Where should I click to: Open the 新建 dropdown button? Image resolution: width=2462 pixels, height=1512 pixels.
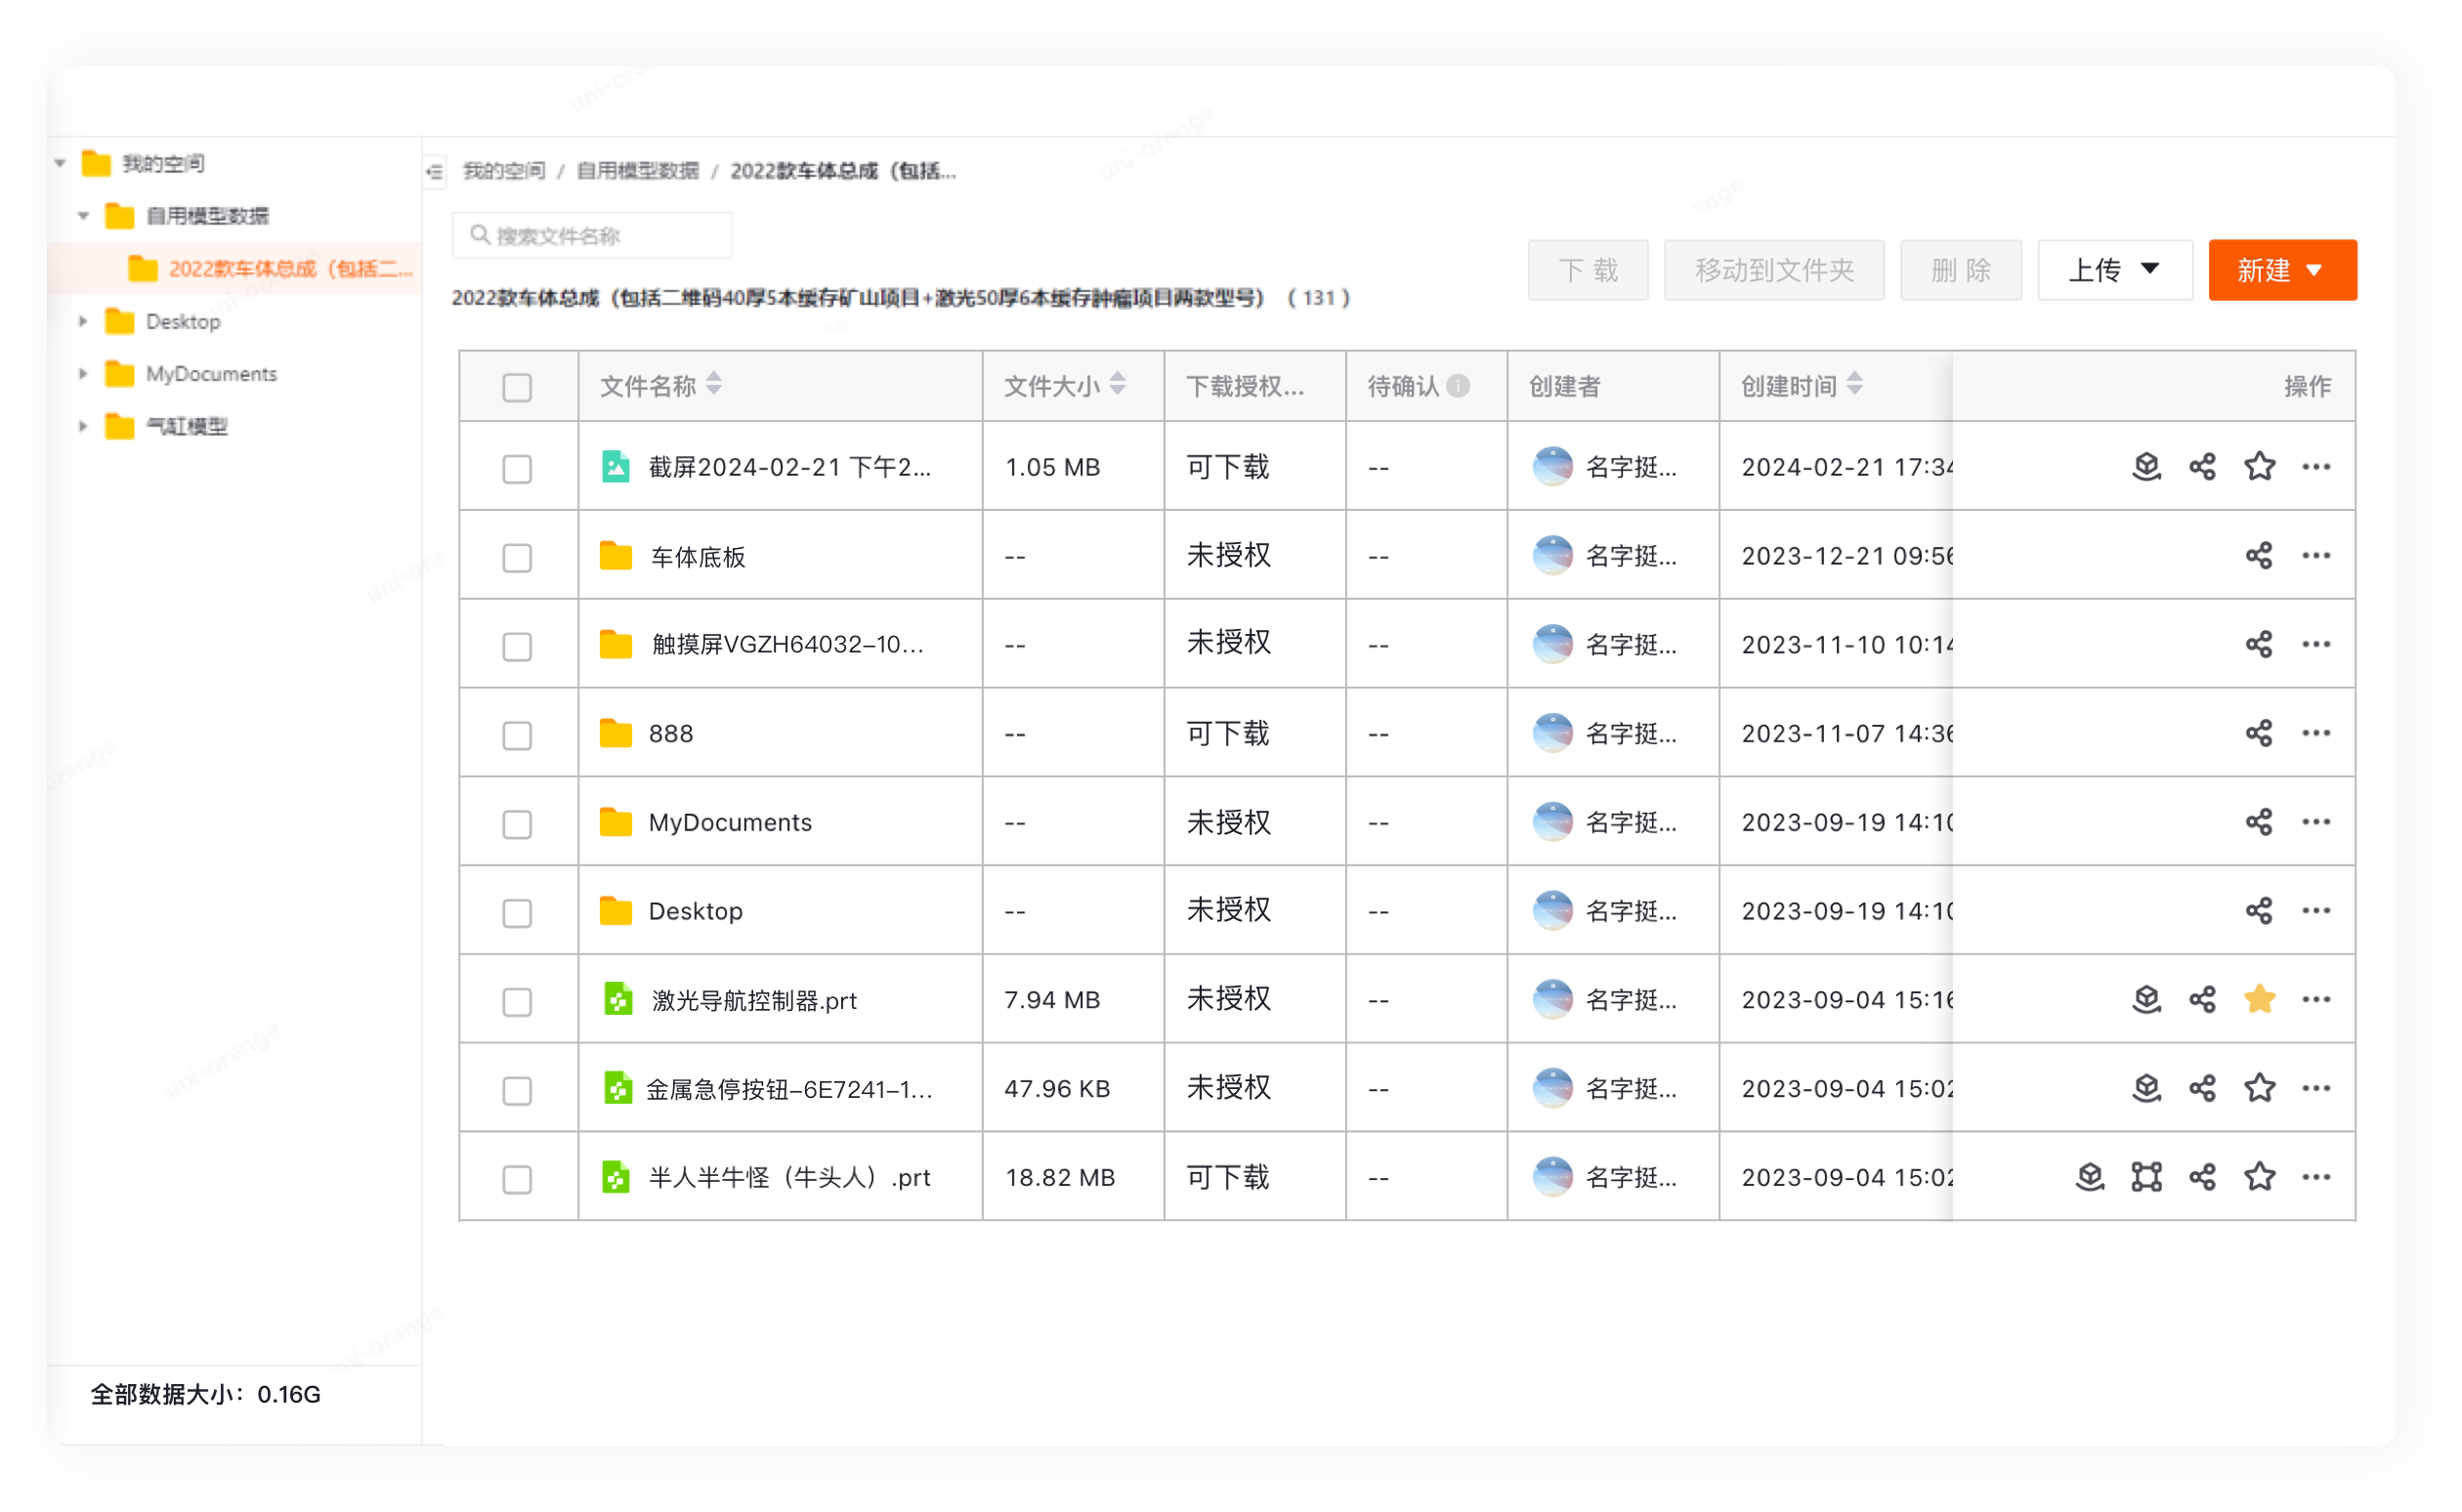coord(2282,270)
